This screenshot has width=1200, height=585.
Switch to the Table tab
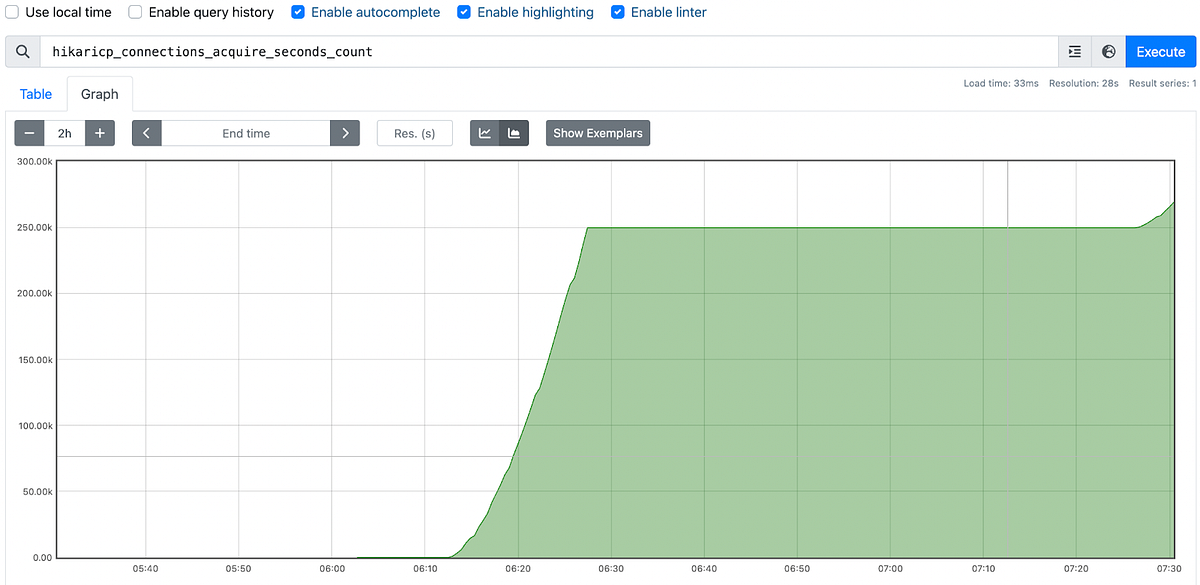pyautogui.click(x=35, y=93)
